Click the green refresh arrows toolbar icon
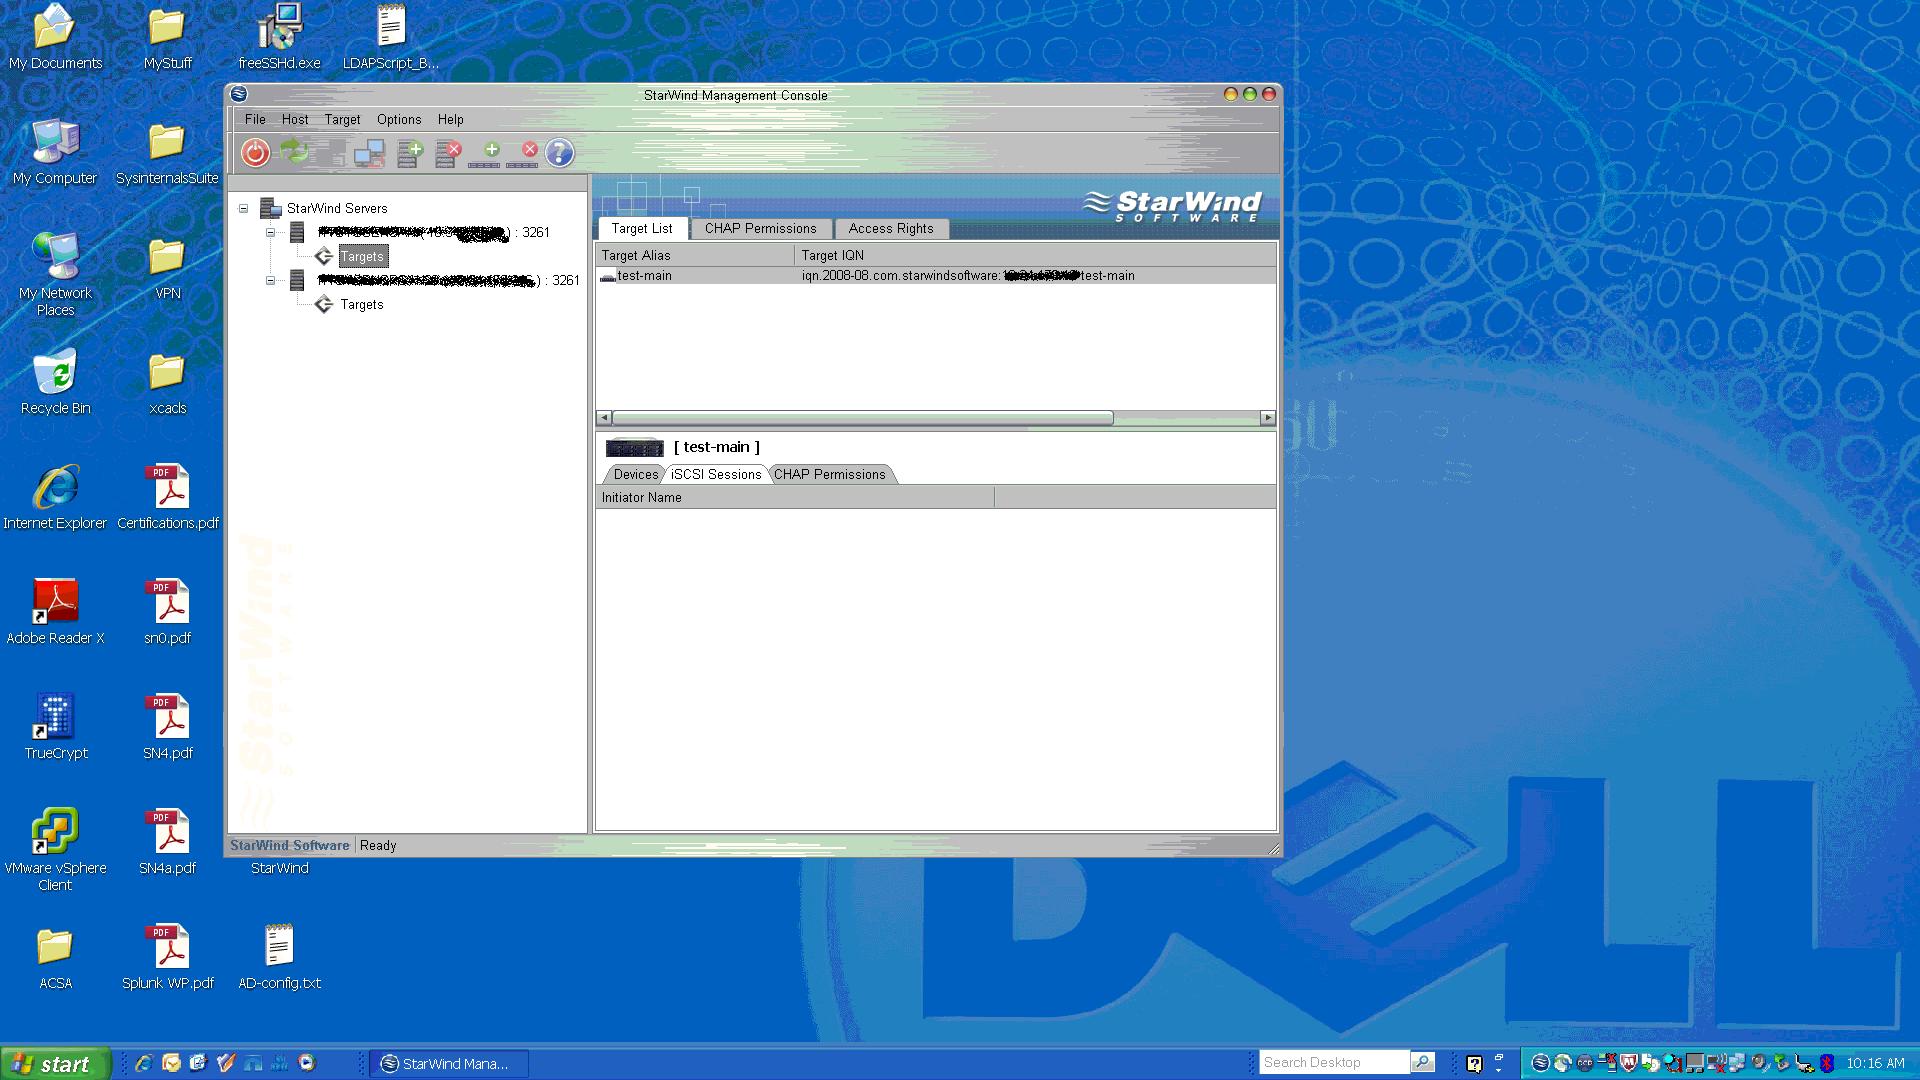Screen dimensions: 1920x1080 294,152
